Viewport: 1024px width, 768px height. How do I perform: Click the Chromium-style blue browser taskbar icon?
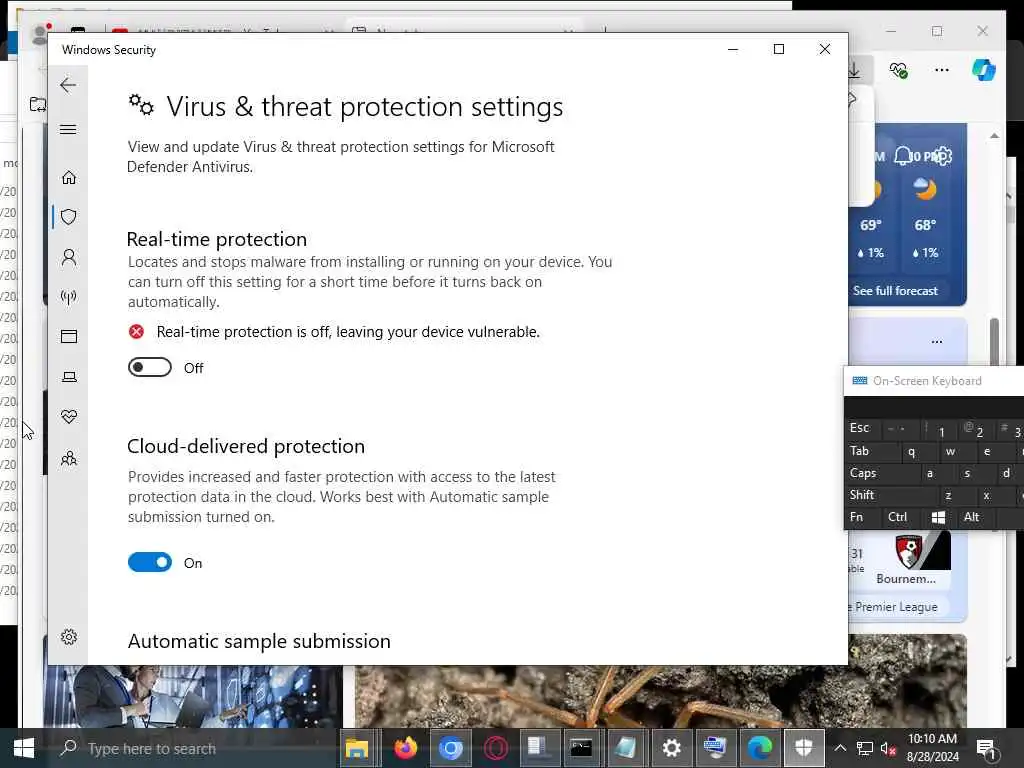pyautogui.click(x=450, y=748)
